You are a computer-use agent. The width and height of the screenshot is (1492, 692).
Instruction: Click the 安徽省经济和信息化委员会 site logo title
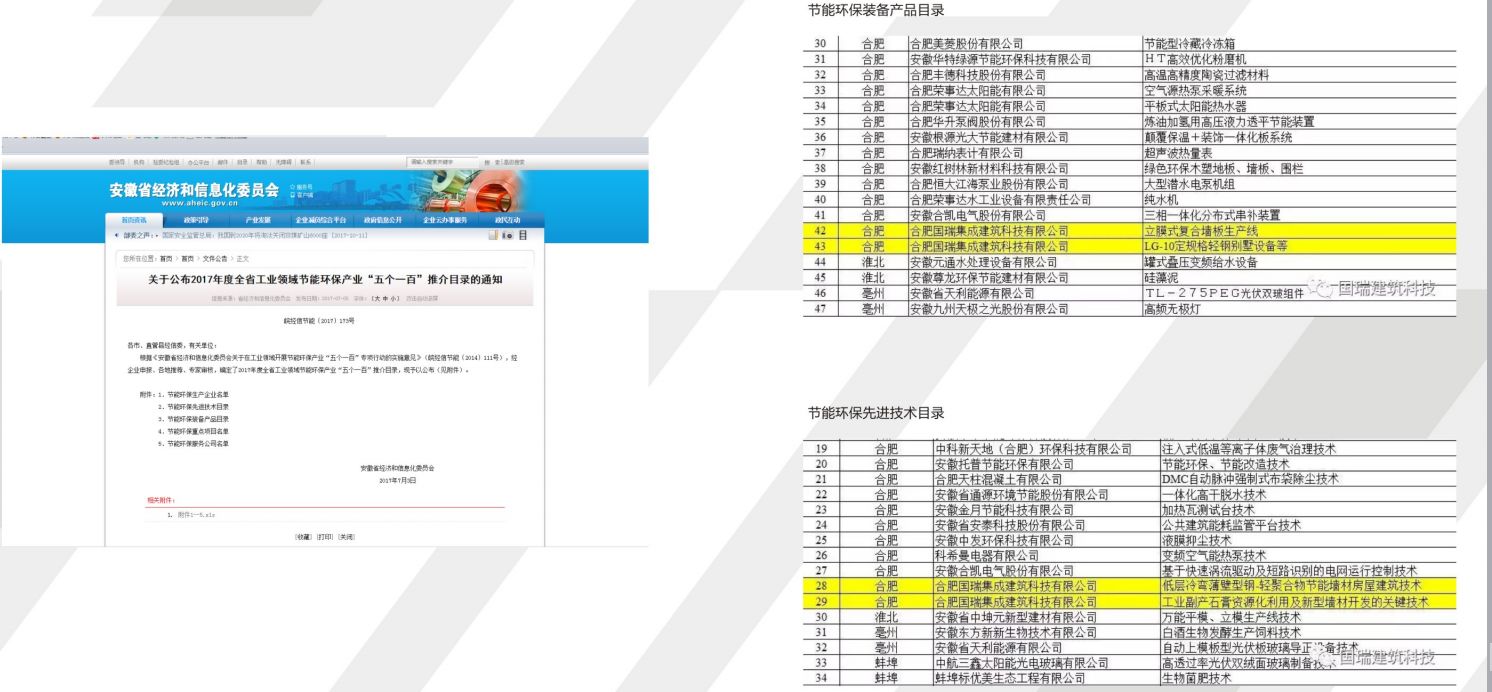pyautogui.click(x=194, y=190)
